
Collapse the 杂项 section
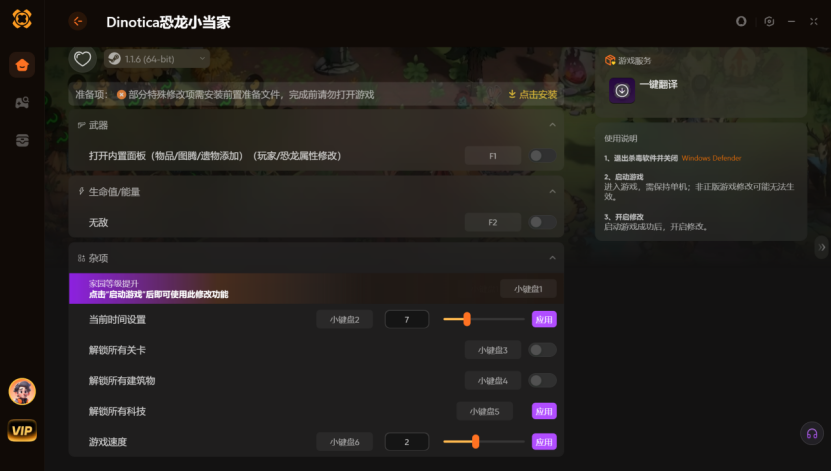(x=552, y=258)
